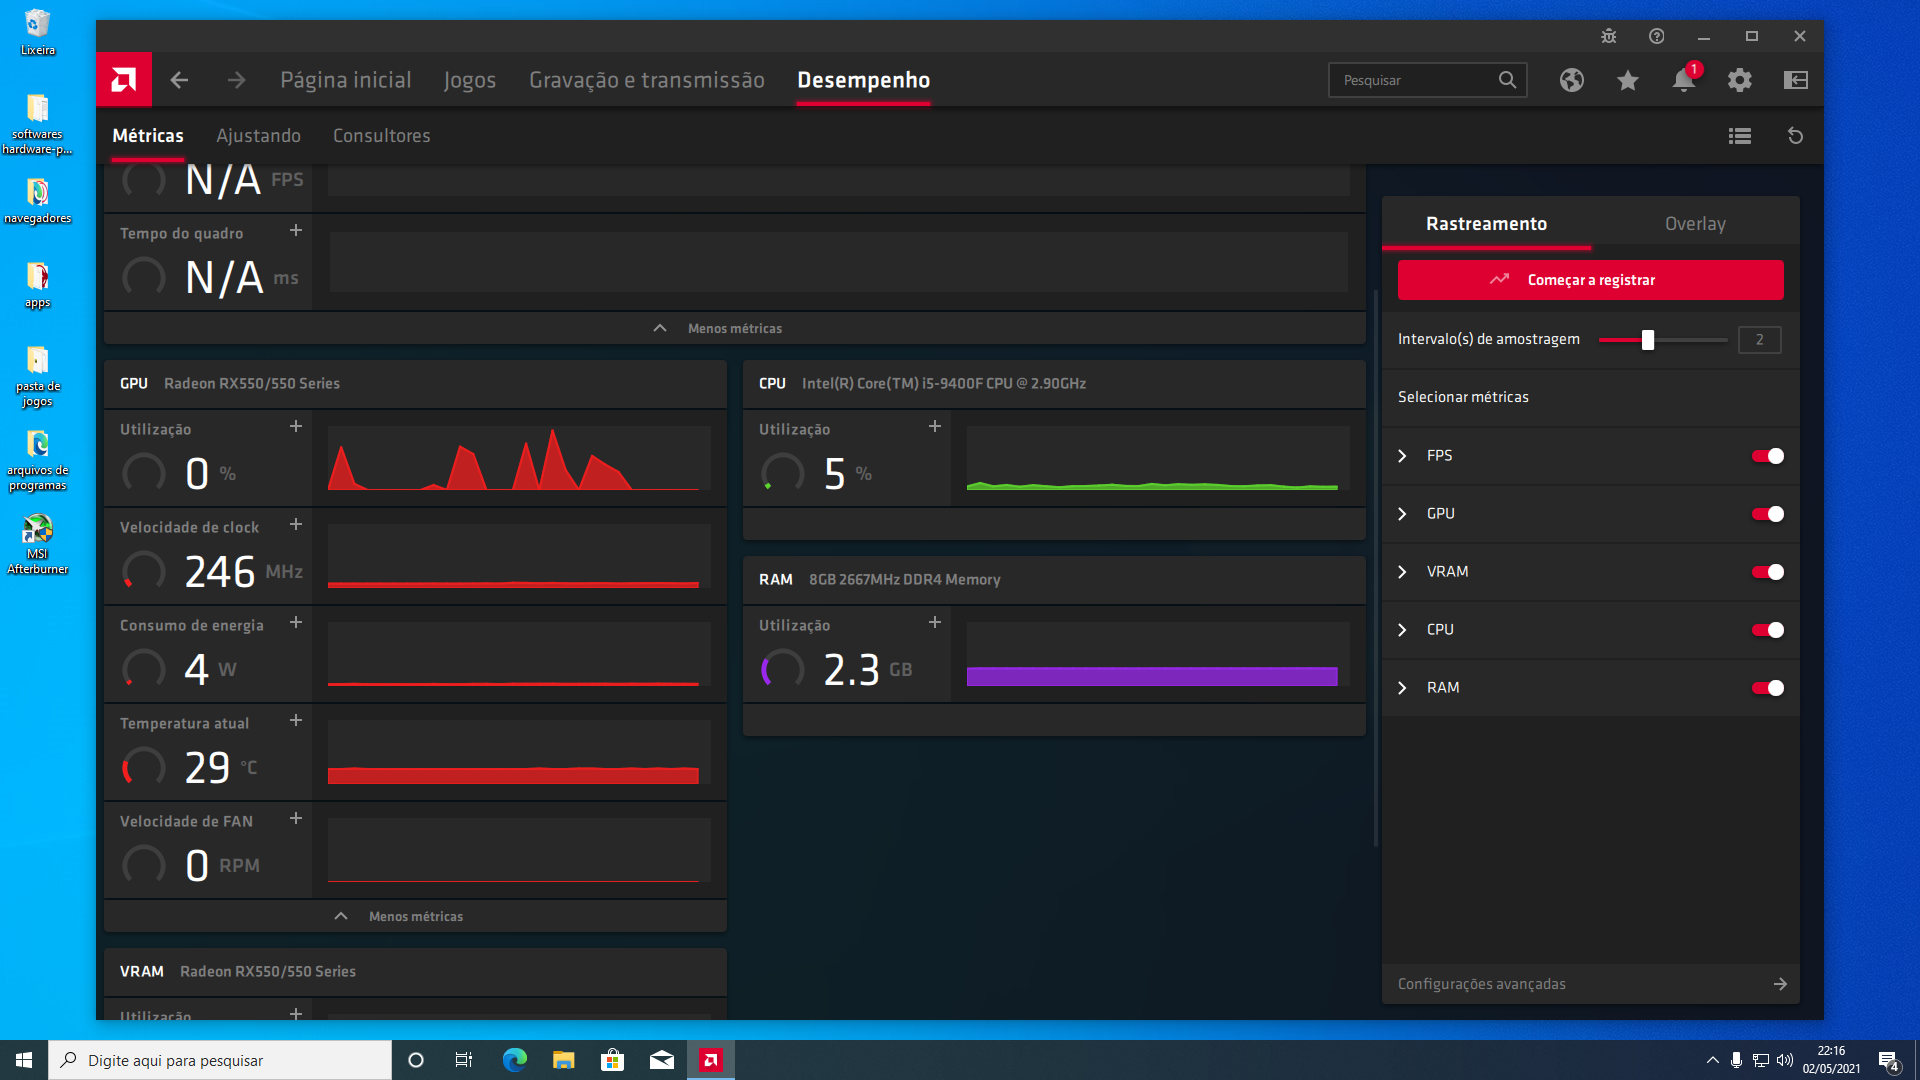Switch to Consultores sub-tab
Viewport: 1920px width, 1080px height.
pos(382,136)
